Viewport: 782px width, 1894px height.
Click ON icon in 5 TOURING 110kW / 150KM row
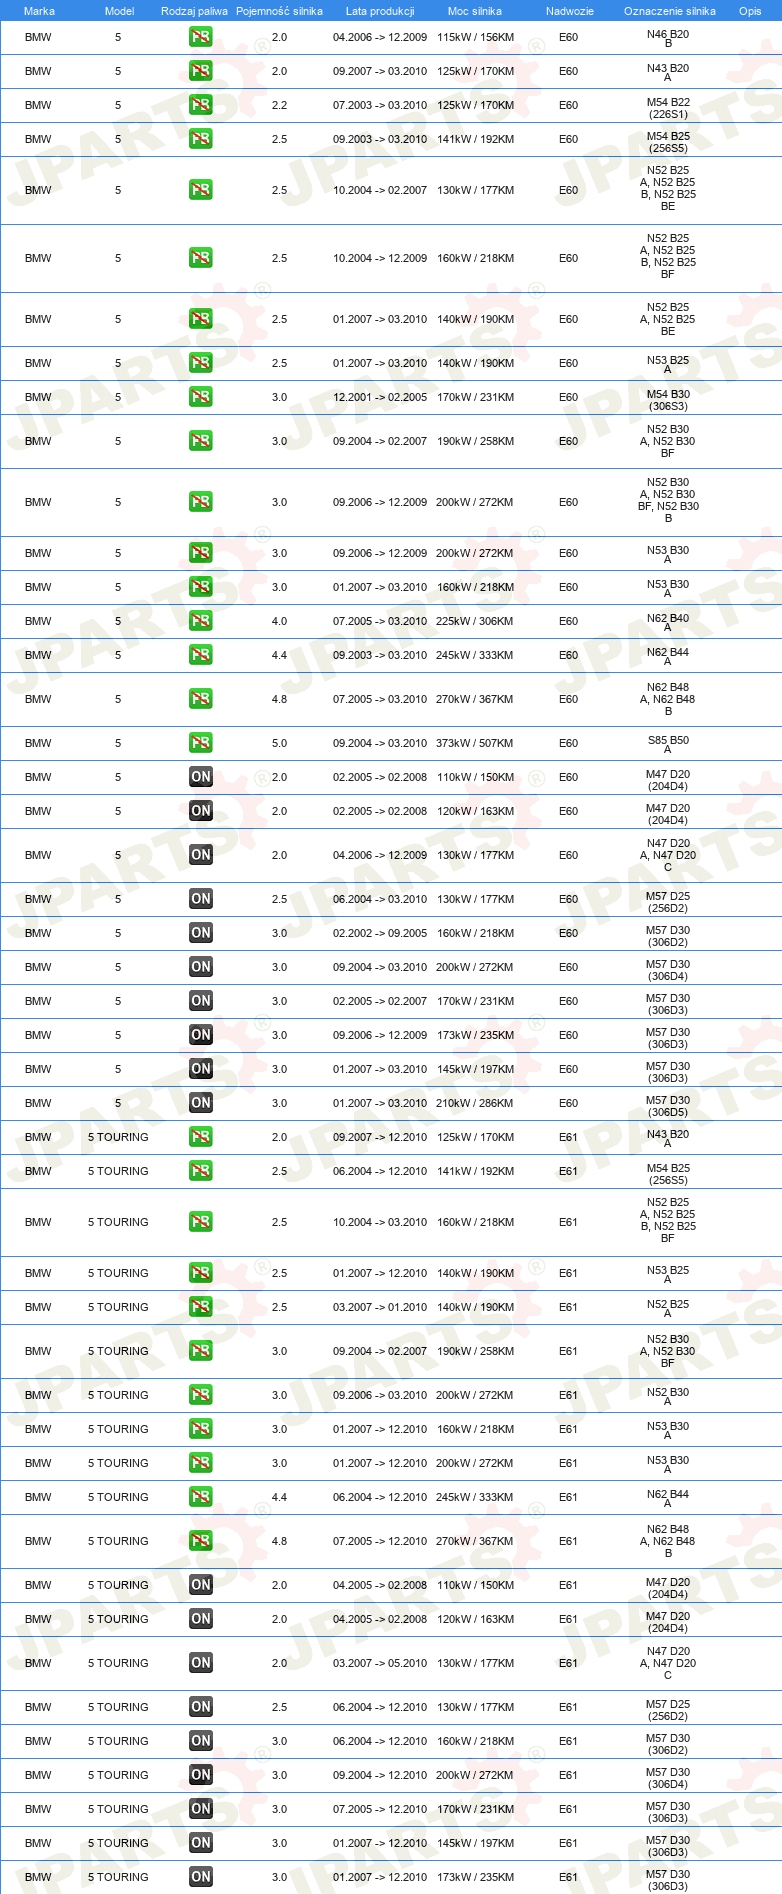pyautogui.click(x=201, y=1585)
